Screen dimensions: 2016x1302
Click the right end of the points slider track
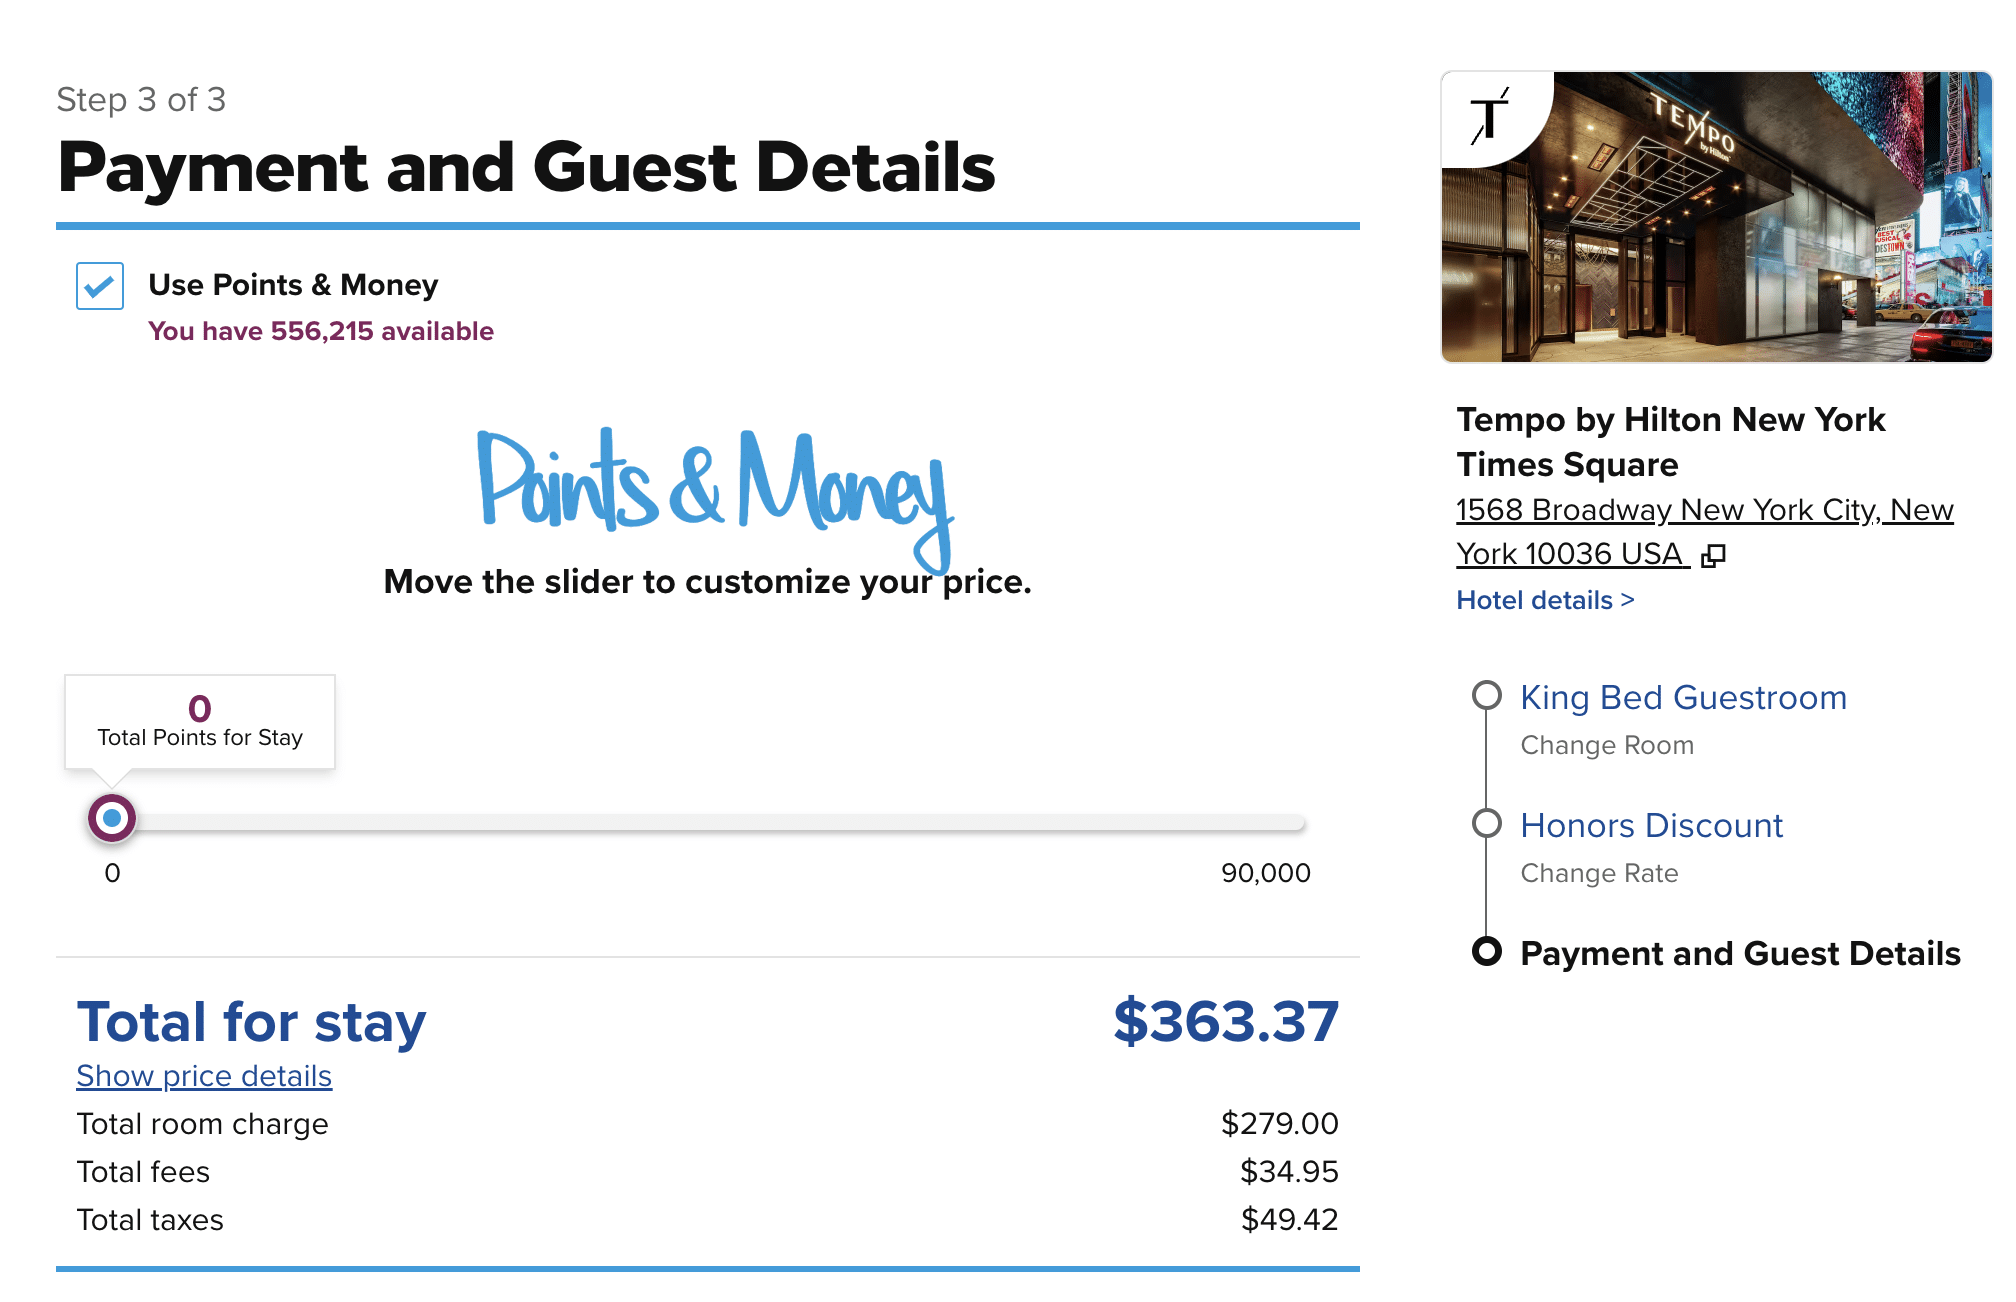pyautogui.click(x=1298, y=822)
